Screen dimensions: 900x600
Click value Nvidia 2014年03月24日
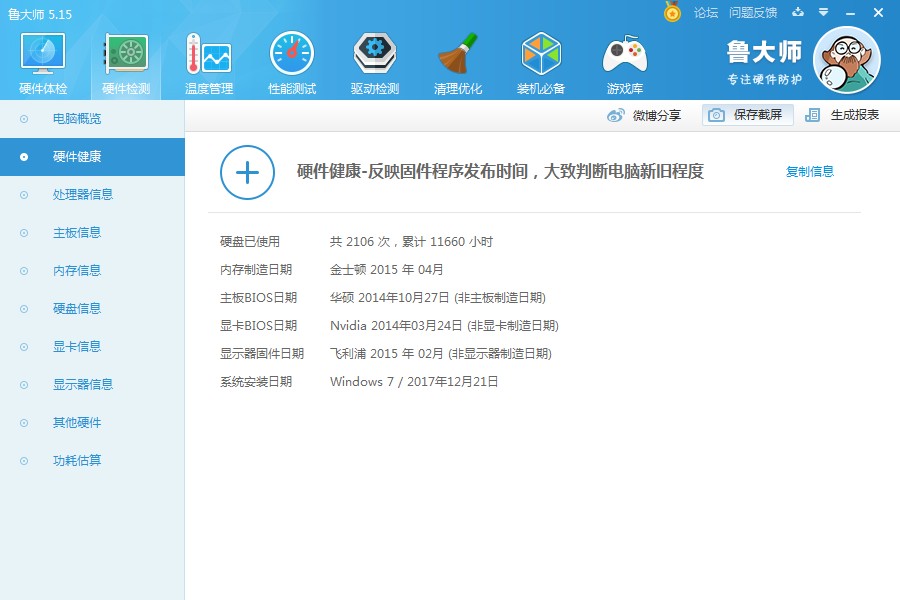pos(396,326)
